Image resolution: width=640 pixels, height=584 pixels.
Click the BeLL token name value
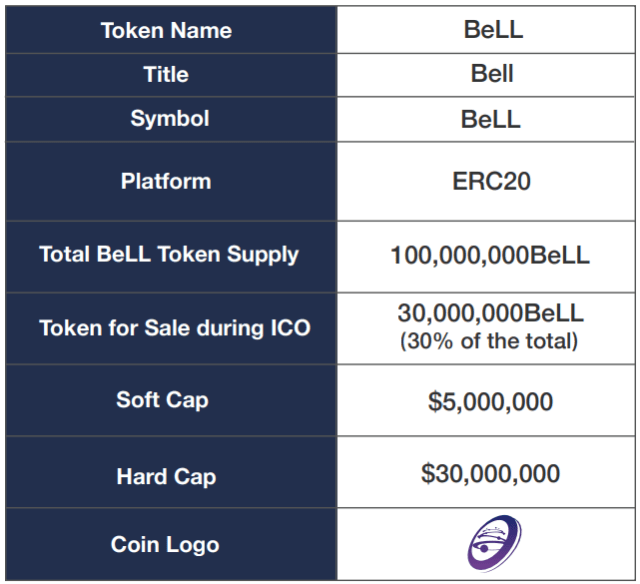coord(493,30)
